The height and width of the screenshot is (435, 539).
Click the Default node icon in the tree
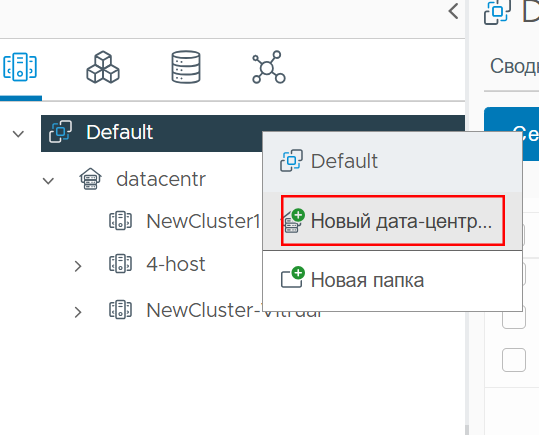click(60, 132)
